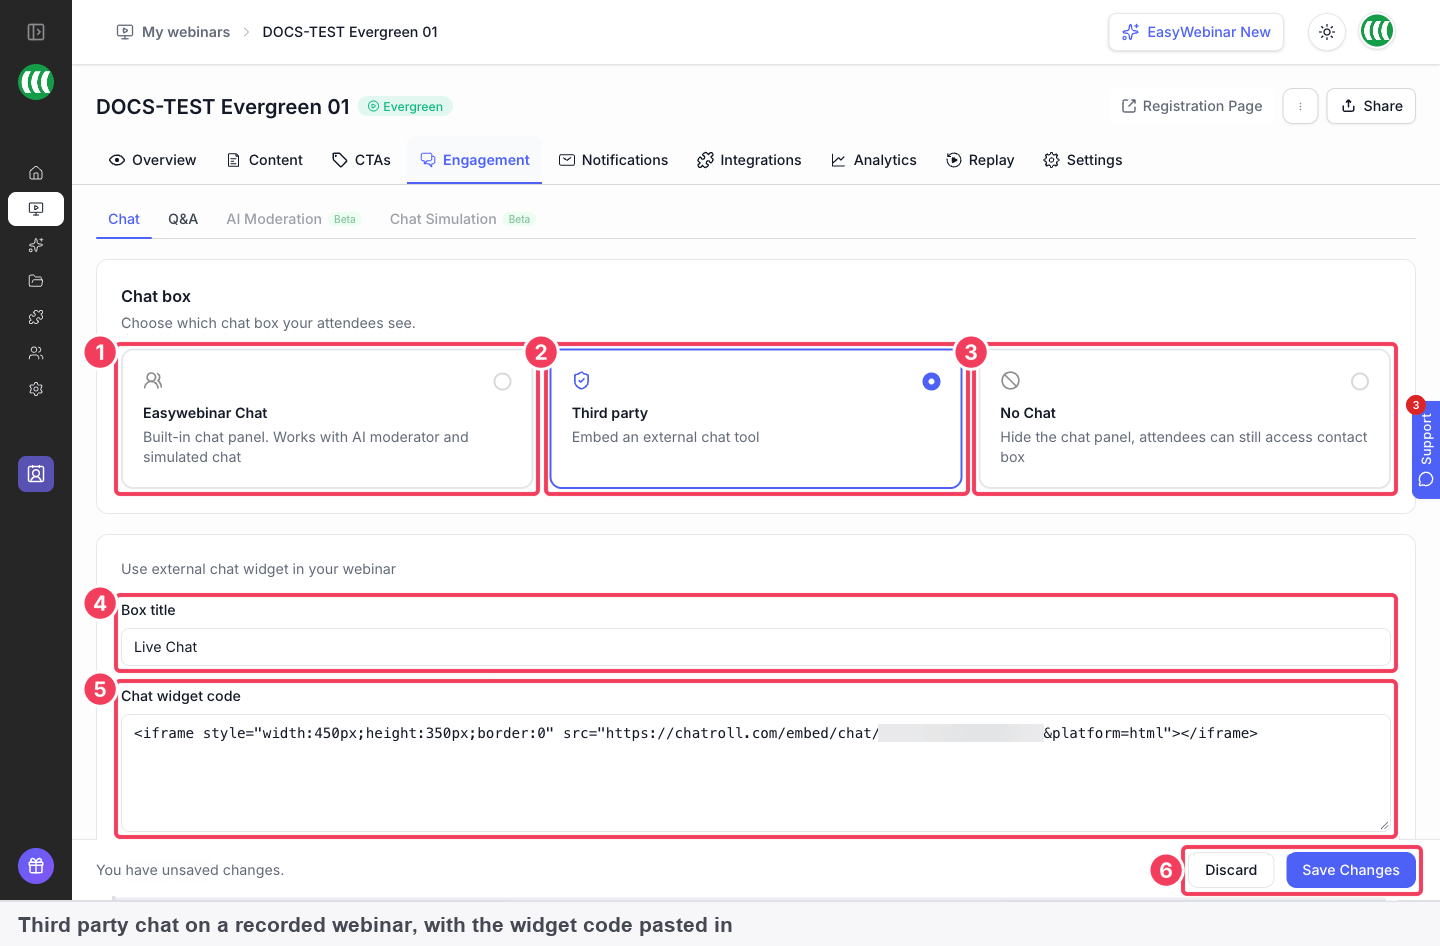This screenshot has width=1440, height=946.
Task: Open the settings gear icon in sidebar
Action: 36,389
